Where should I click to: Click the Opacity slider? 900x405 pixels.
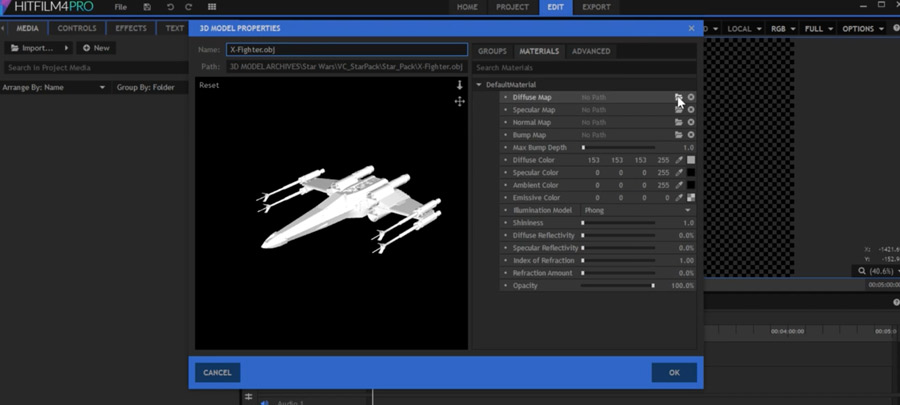(x=618, y=286)
